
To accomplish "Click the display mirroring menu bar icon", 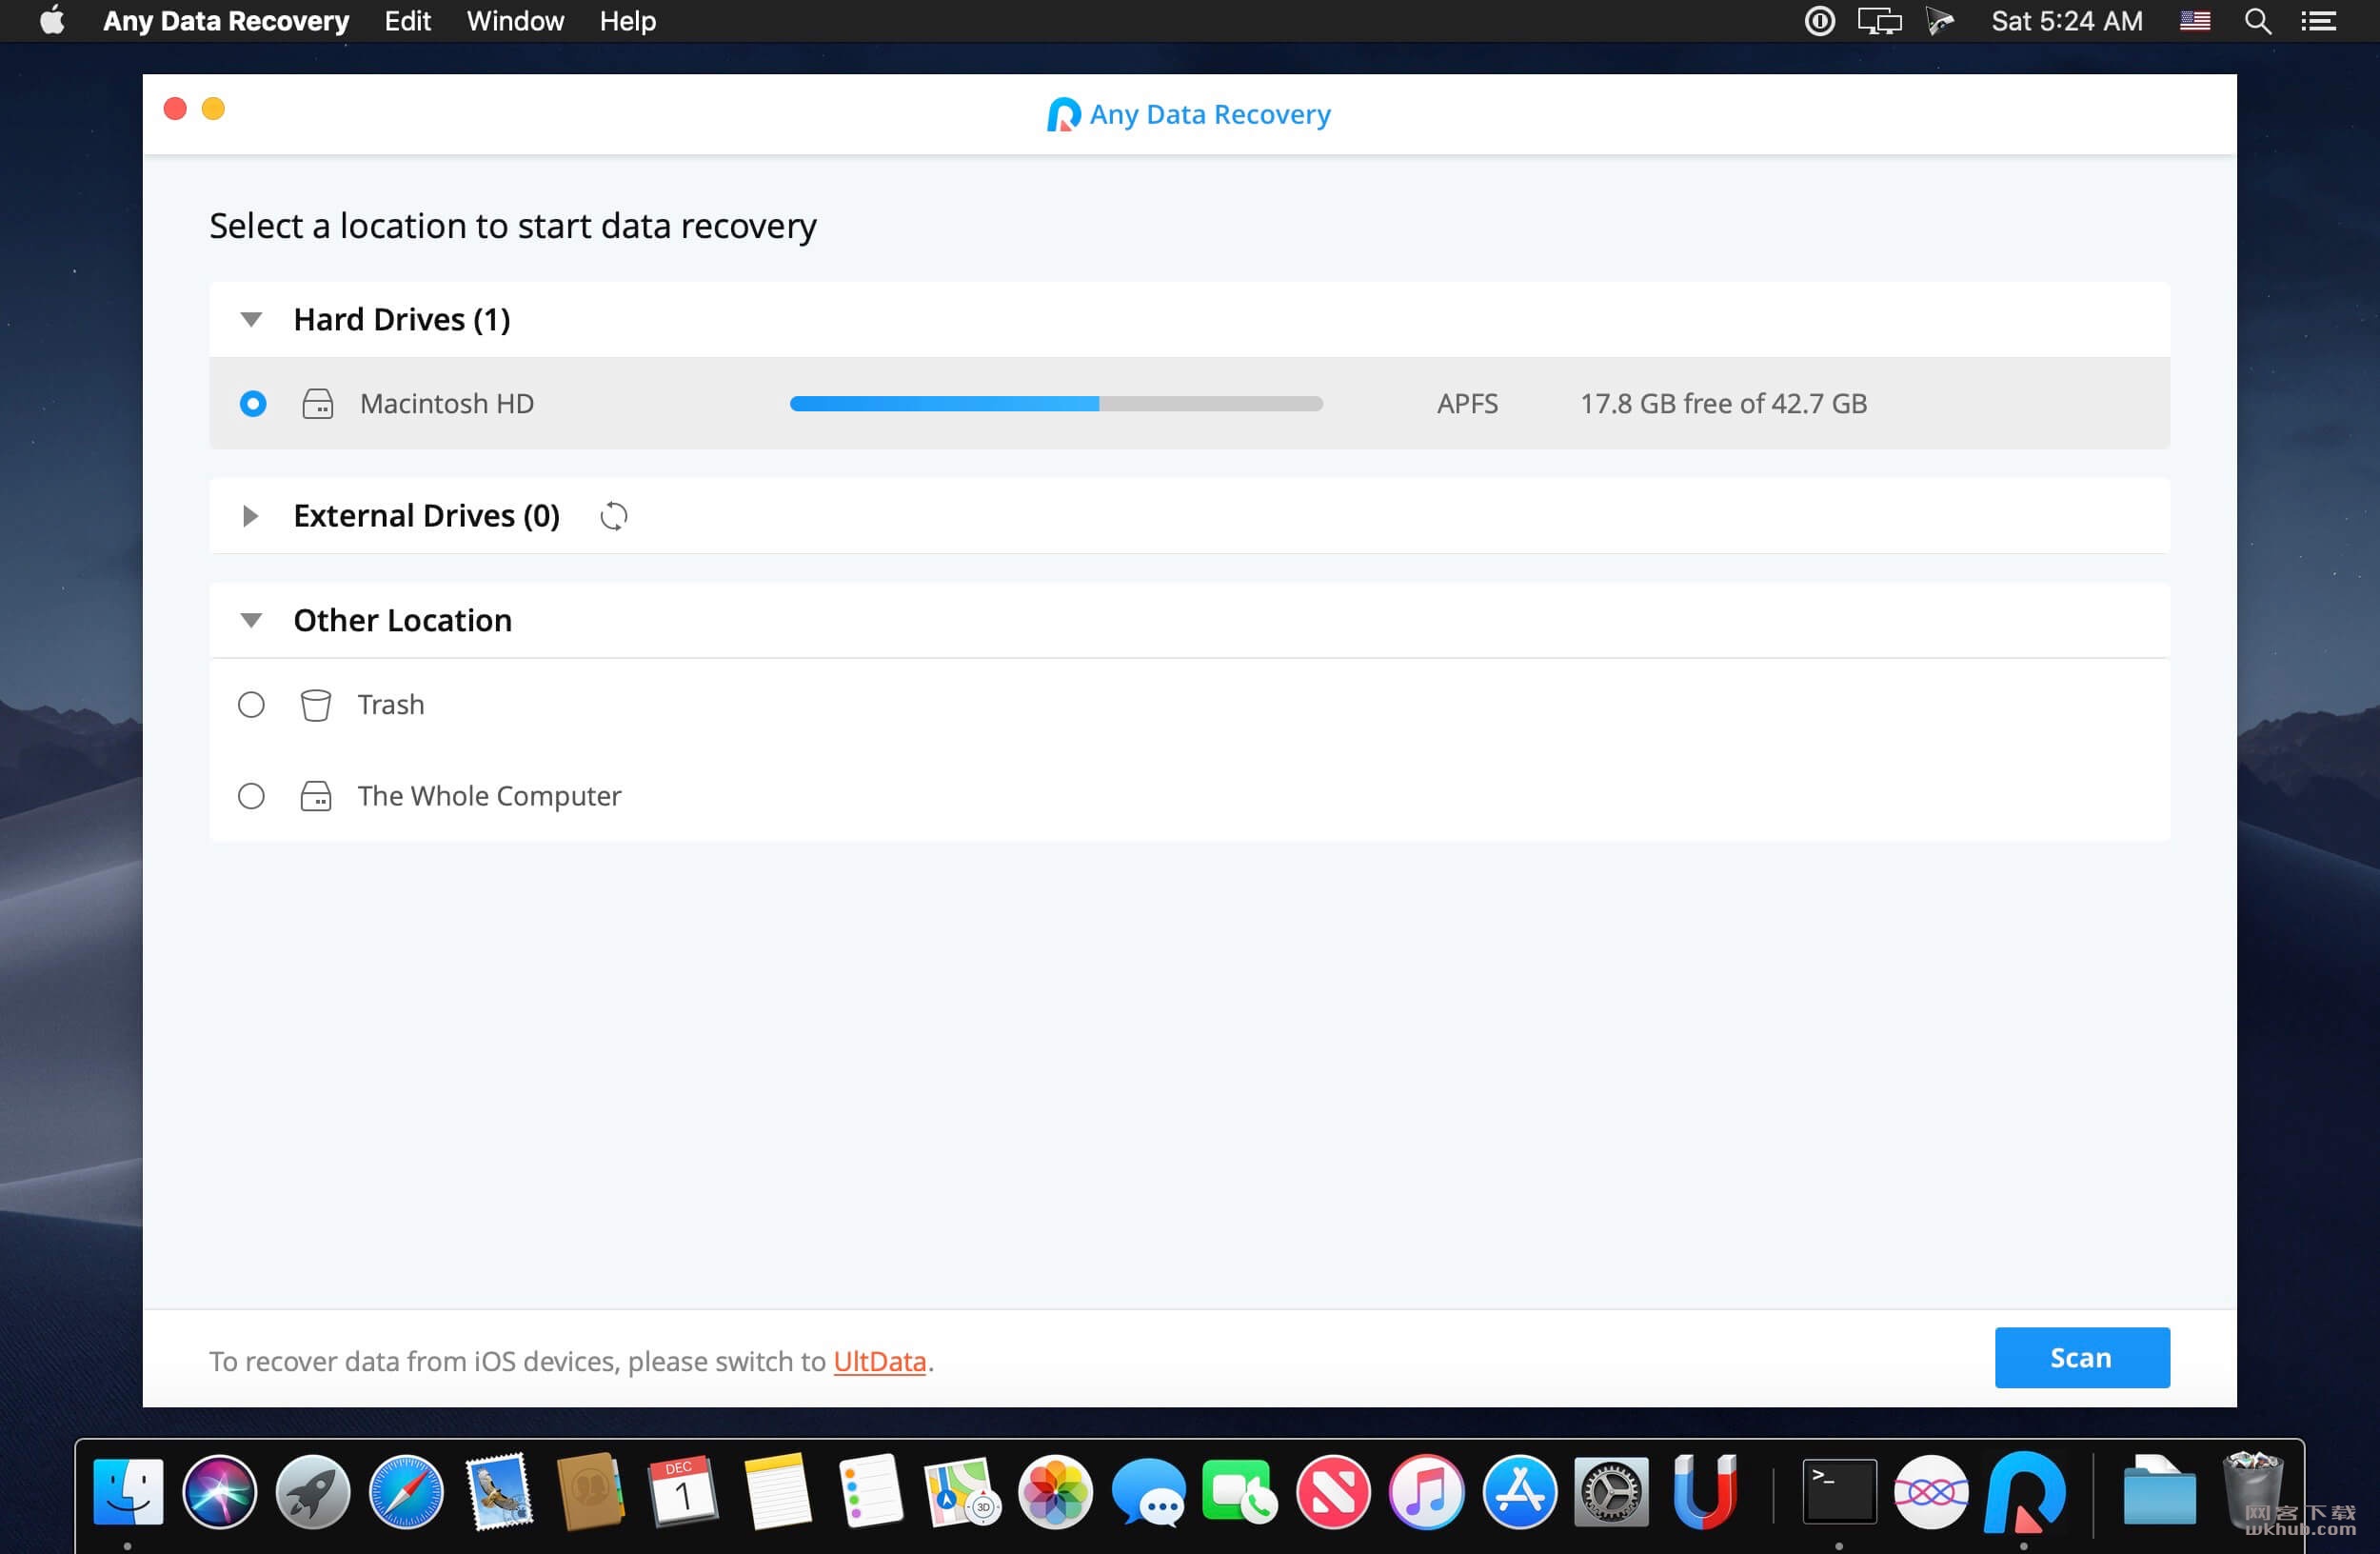I will coord(1879,21).
